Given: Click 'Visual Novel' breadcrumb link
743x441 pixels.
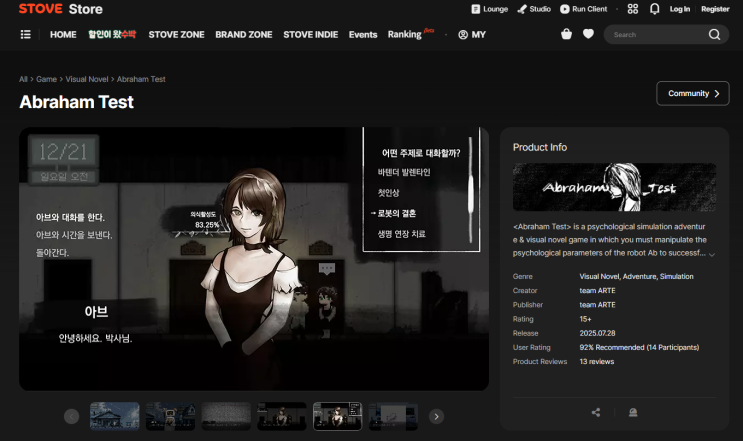Looking at the screenshot, I should (87, 79).
